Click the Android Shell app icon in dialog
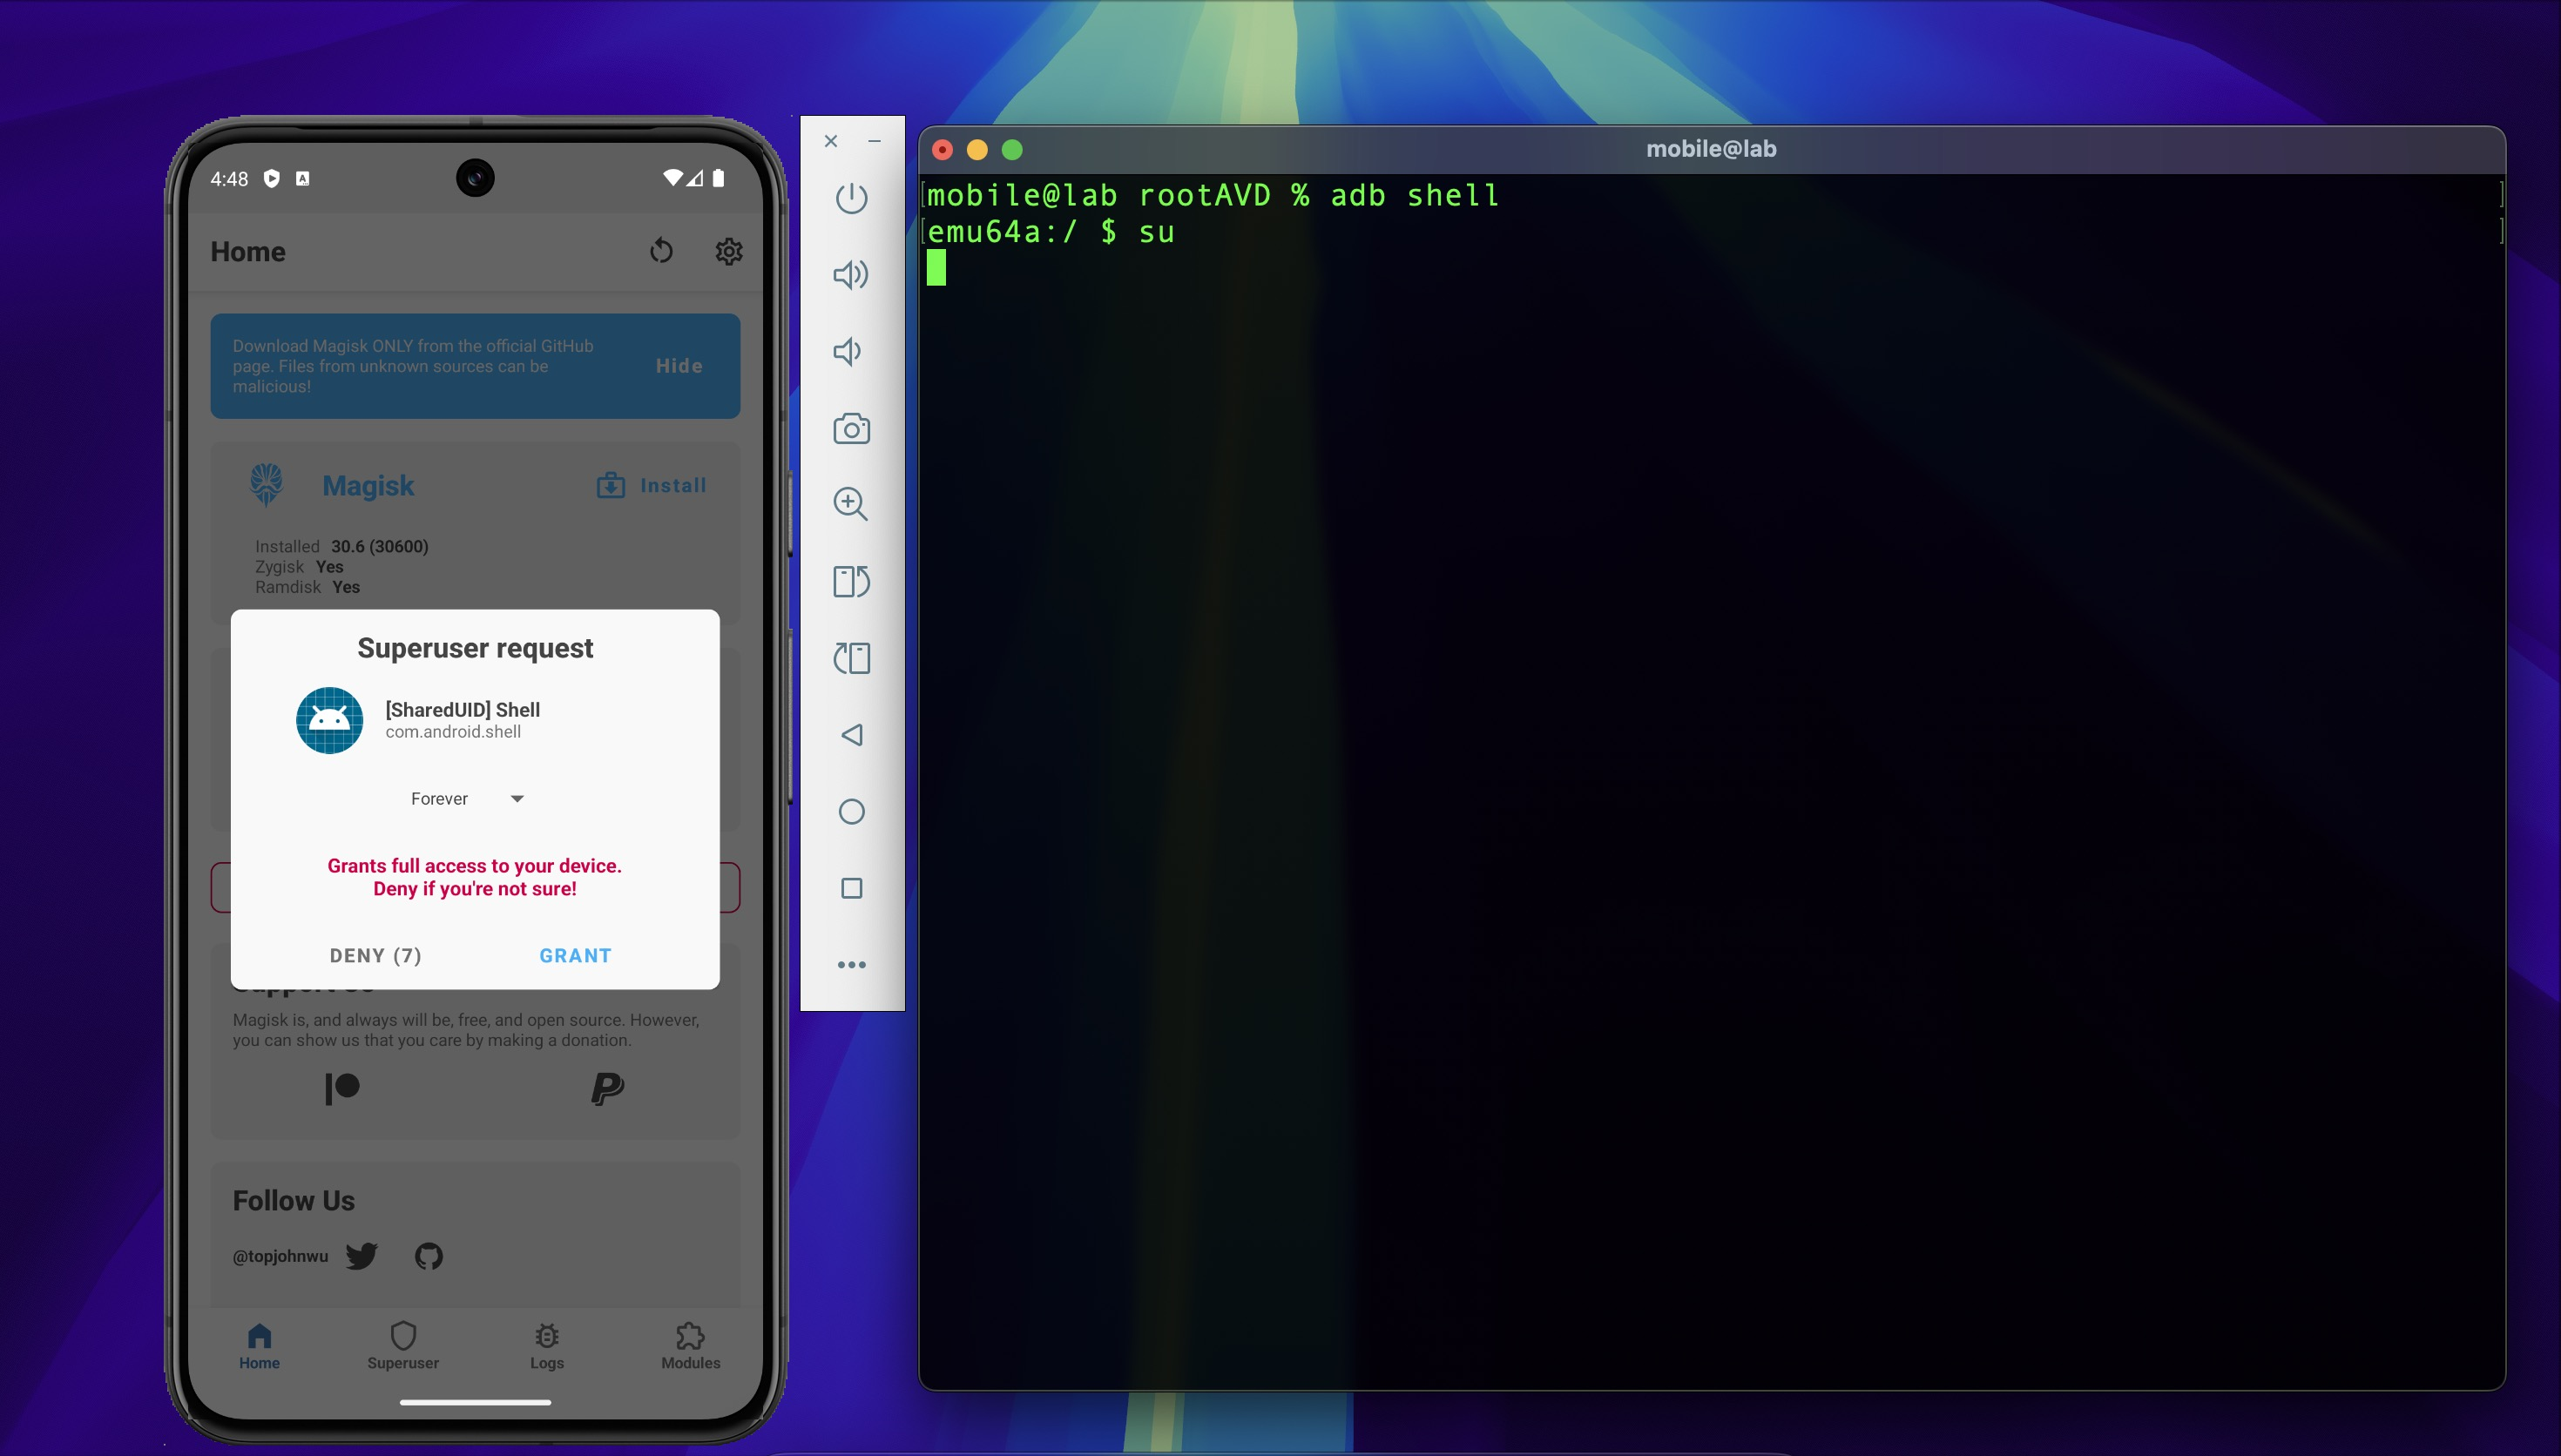2561x1456 pixels. [x=329, y=720]
